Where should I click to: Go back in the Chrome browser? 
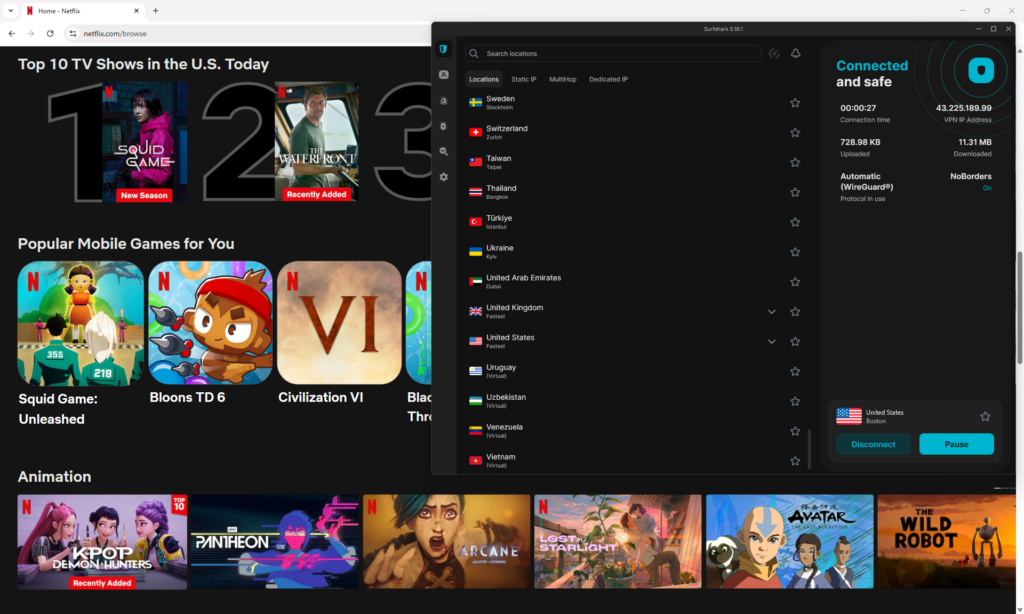point(12,33)
